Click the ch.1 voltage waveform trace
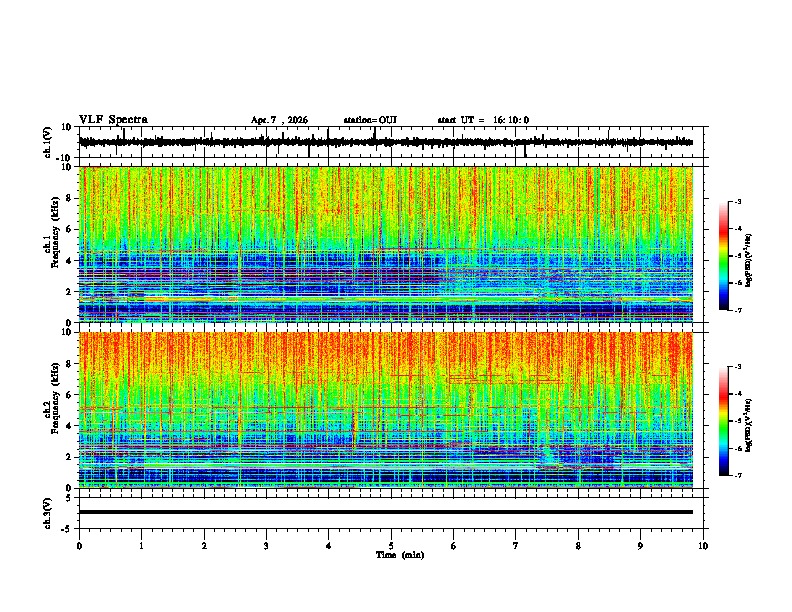 pos(385,142)
